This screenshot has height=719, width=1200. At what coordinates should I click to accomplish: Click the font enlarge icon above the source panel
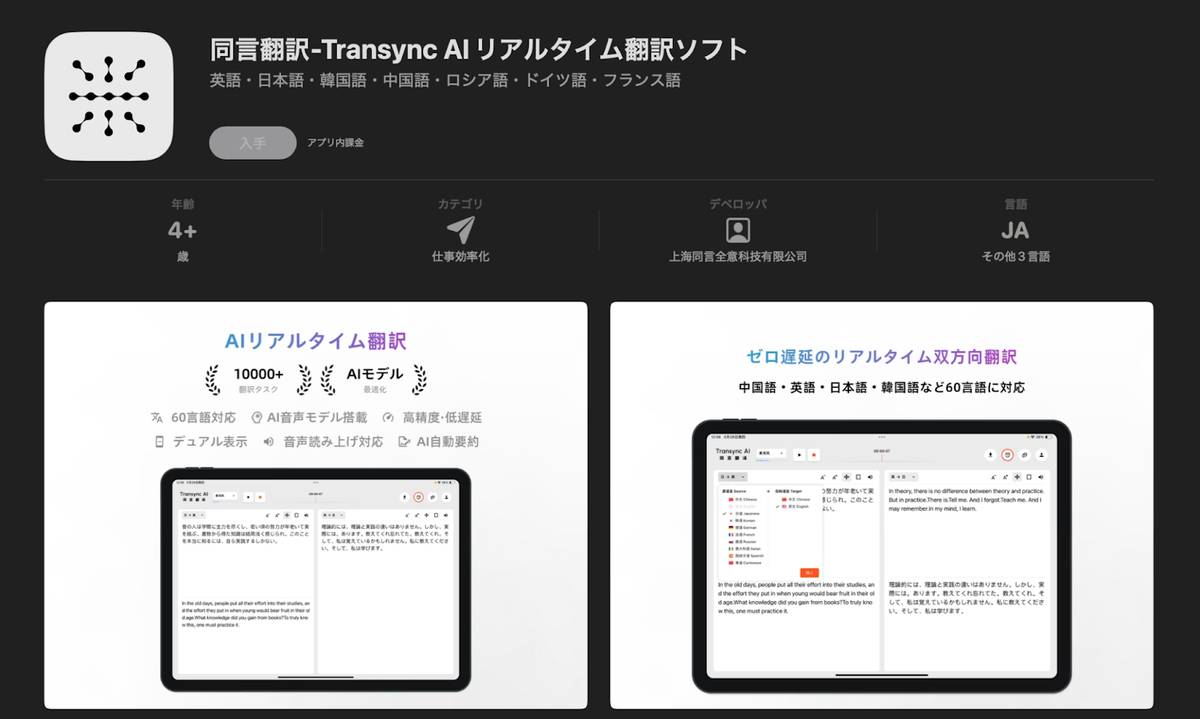[822, 477]
